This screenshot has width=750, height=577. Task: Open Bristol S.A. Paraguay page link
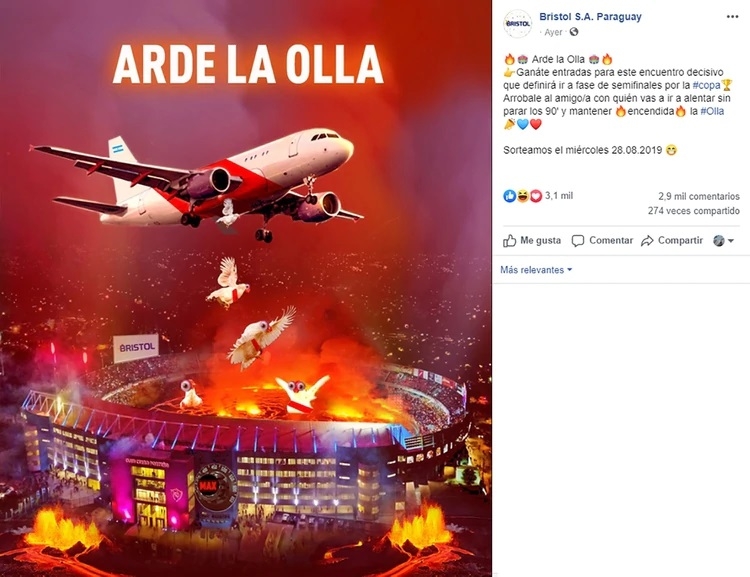[590, 17]
